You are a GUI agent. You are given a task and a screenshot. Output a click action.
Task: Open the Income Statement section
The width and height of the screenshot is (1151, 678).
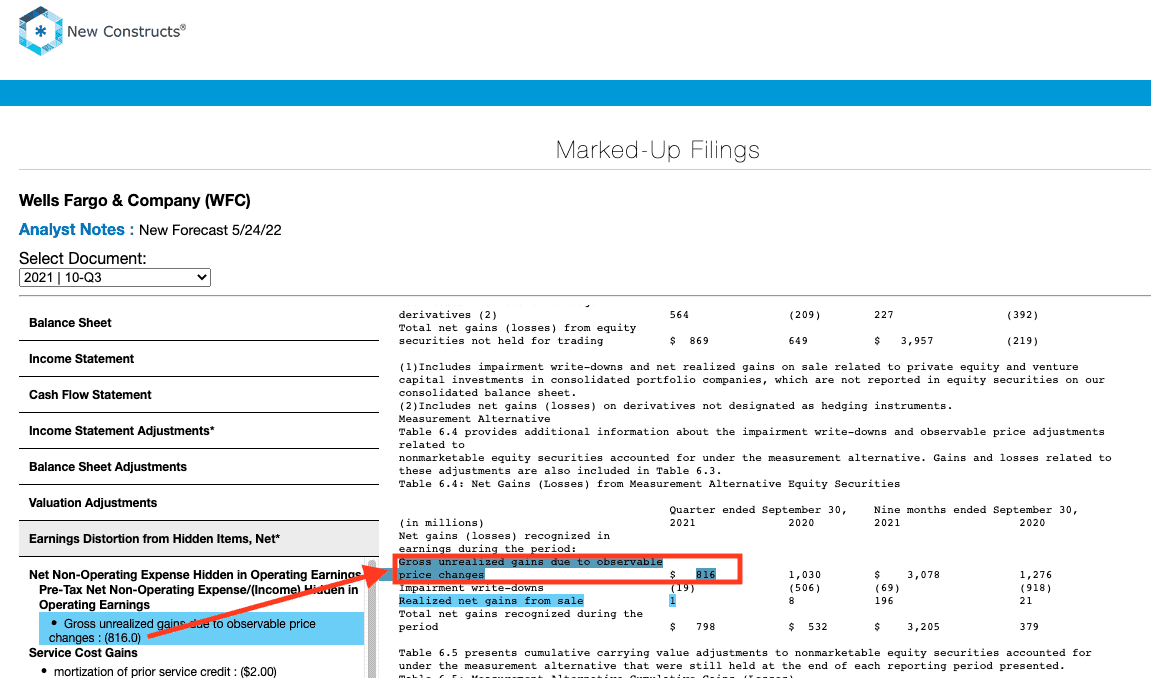click(199, 359)
